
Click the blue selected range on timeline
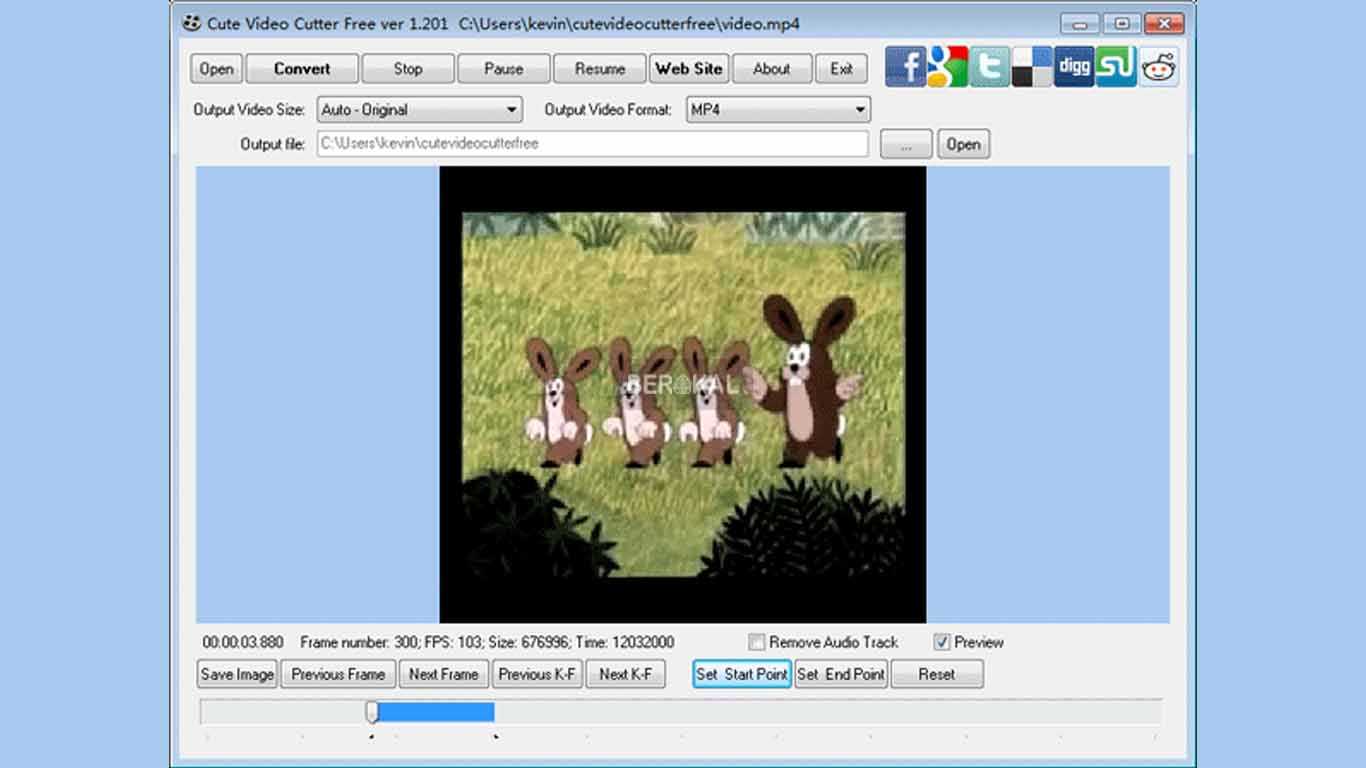coord(436,712)
